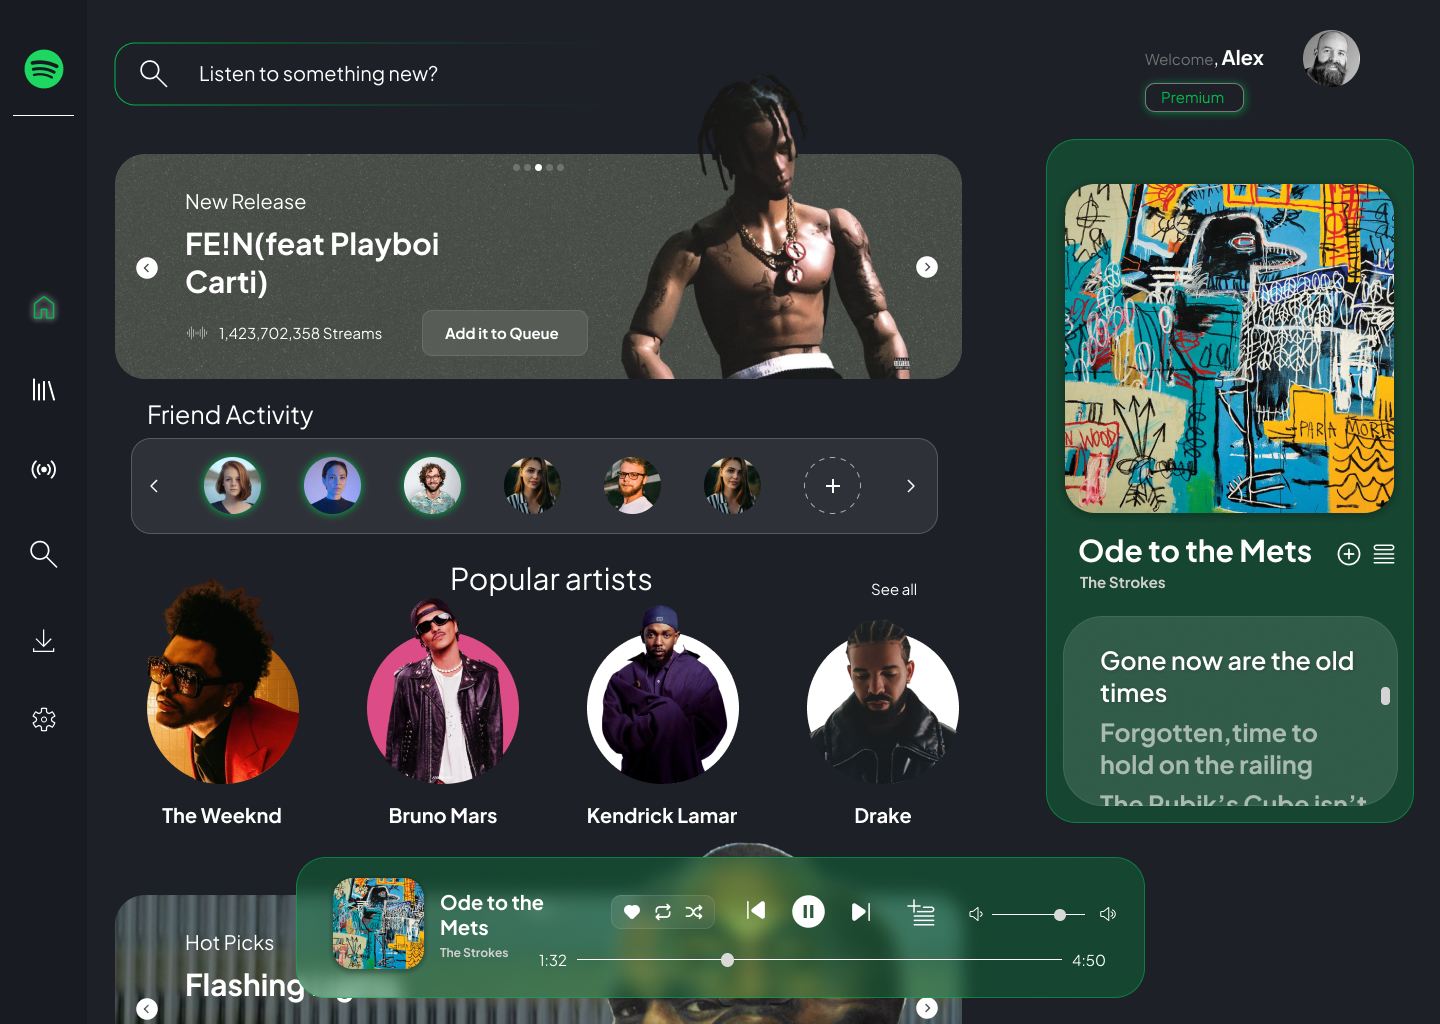Click the 1:32 elapsed time label
This screenshot has height=1024, width=1440.
pos(553,961)
